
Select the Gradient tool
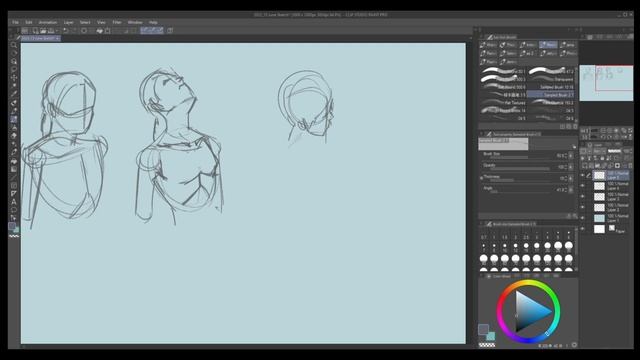13,169
